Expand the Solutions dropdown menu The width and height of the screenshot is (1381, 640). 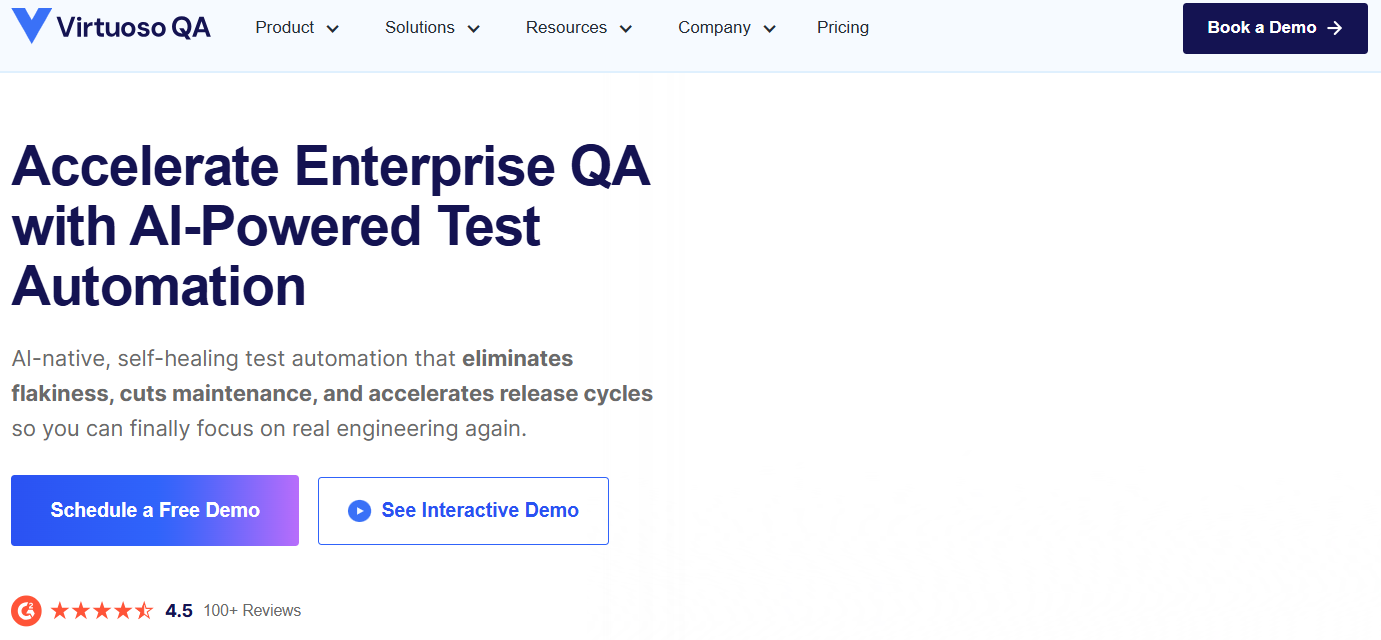click(474, 28)
